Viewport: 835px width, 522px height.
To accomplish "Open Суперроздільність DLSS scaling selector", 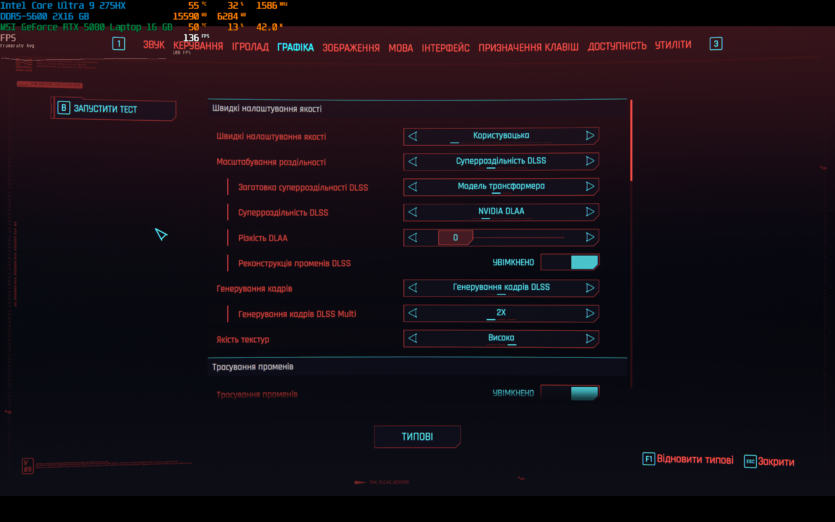I will (x=501, y=161).
